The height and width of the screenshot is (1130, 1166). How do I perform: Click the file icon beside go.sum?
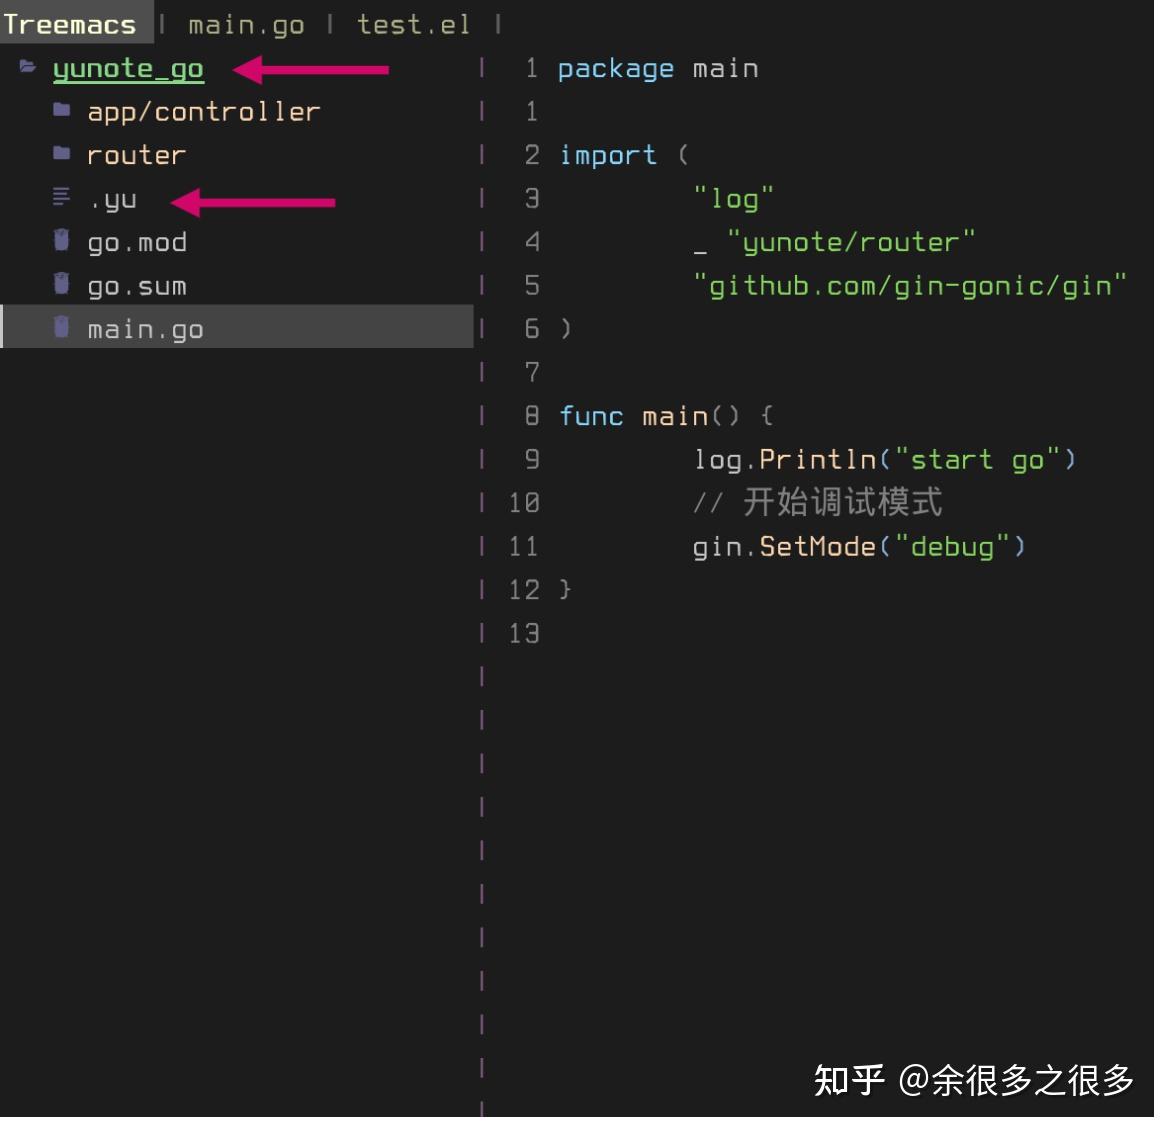[x=60, y=285]
